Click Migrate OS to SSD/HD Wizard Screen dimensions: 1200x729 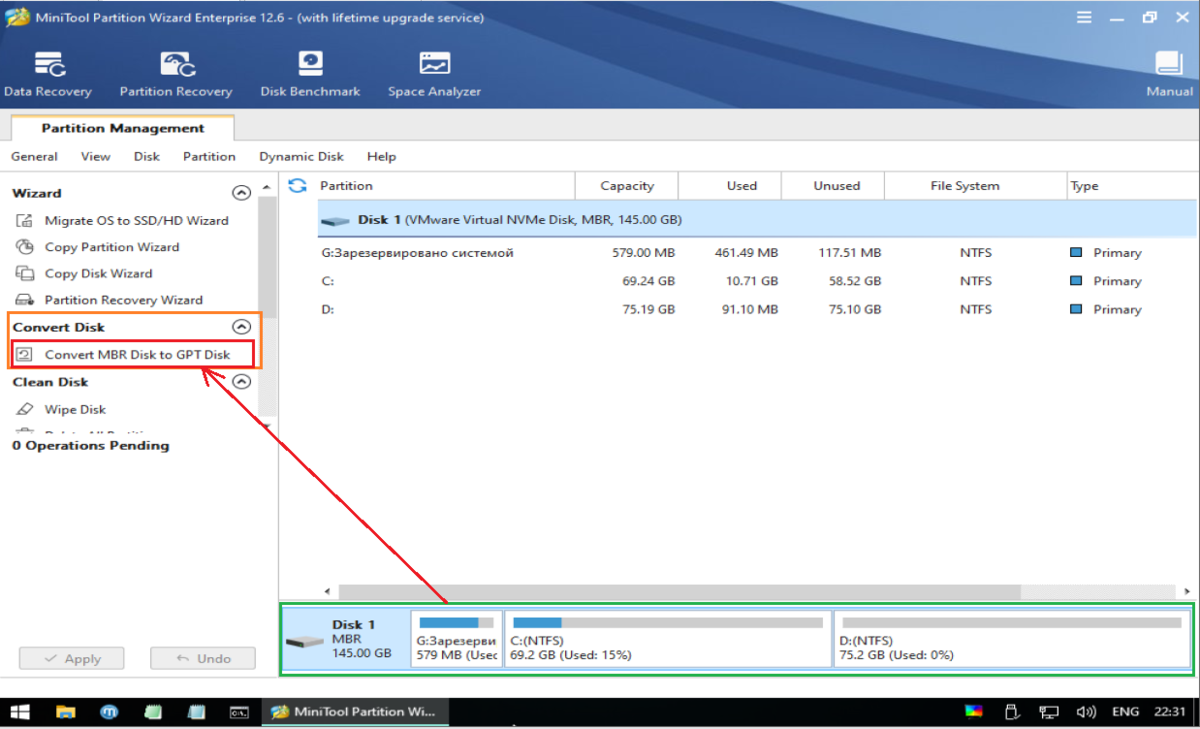coord(136,220)
